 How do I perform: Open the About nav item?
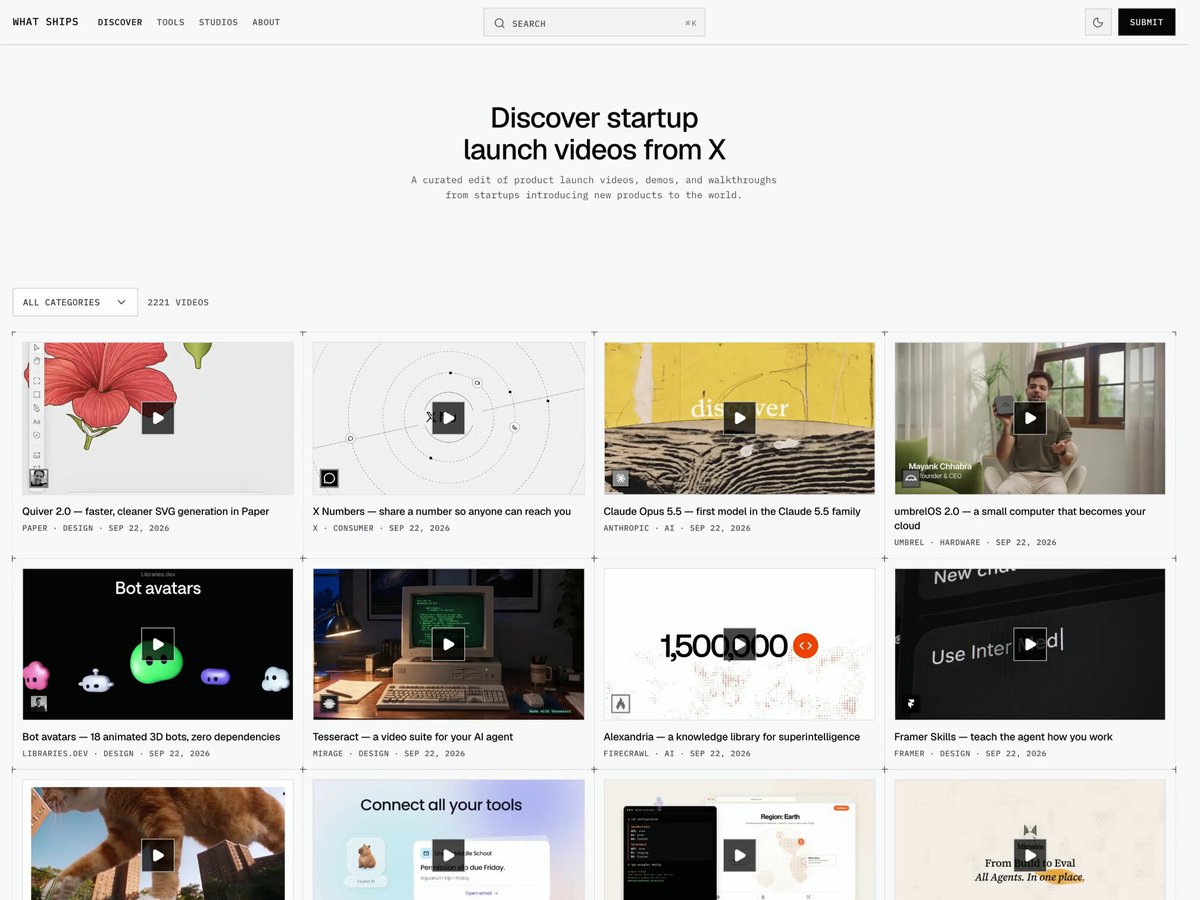click(x=266, y=22)
